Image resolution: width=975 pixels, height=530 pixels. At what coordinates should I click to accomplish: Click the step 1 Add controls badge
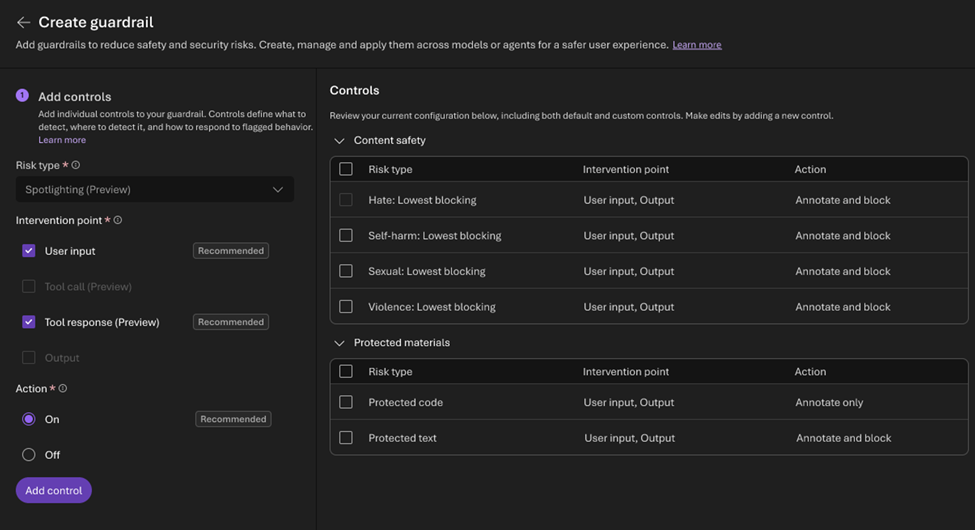(22, 96)
